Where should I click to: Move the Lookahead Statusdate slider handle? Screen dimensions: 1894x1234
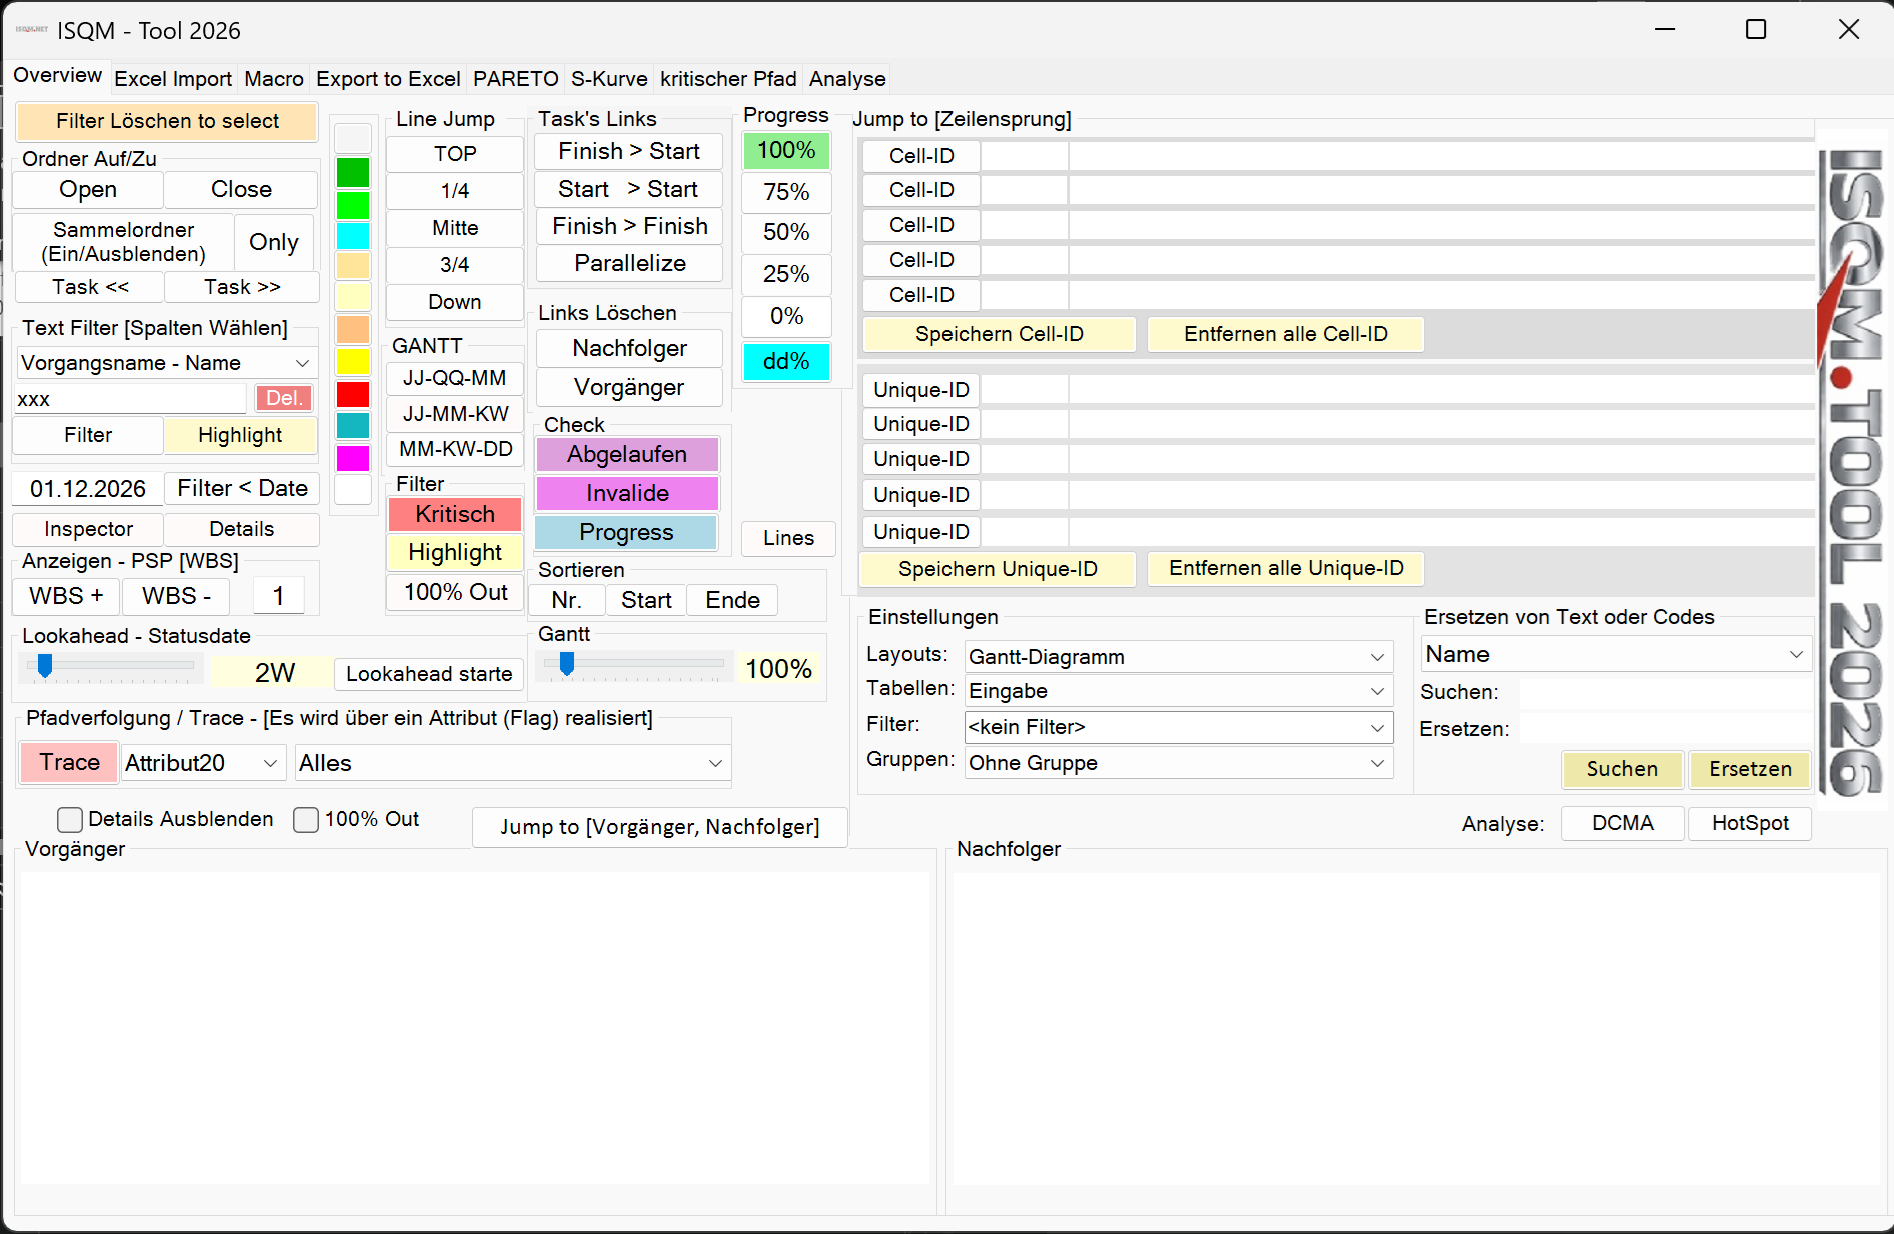44,666
